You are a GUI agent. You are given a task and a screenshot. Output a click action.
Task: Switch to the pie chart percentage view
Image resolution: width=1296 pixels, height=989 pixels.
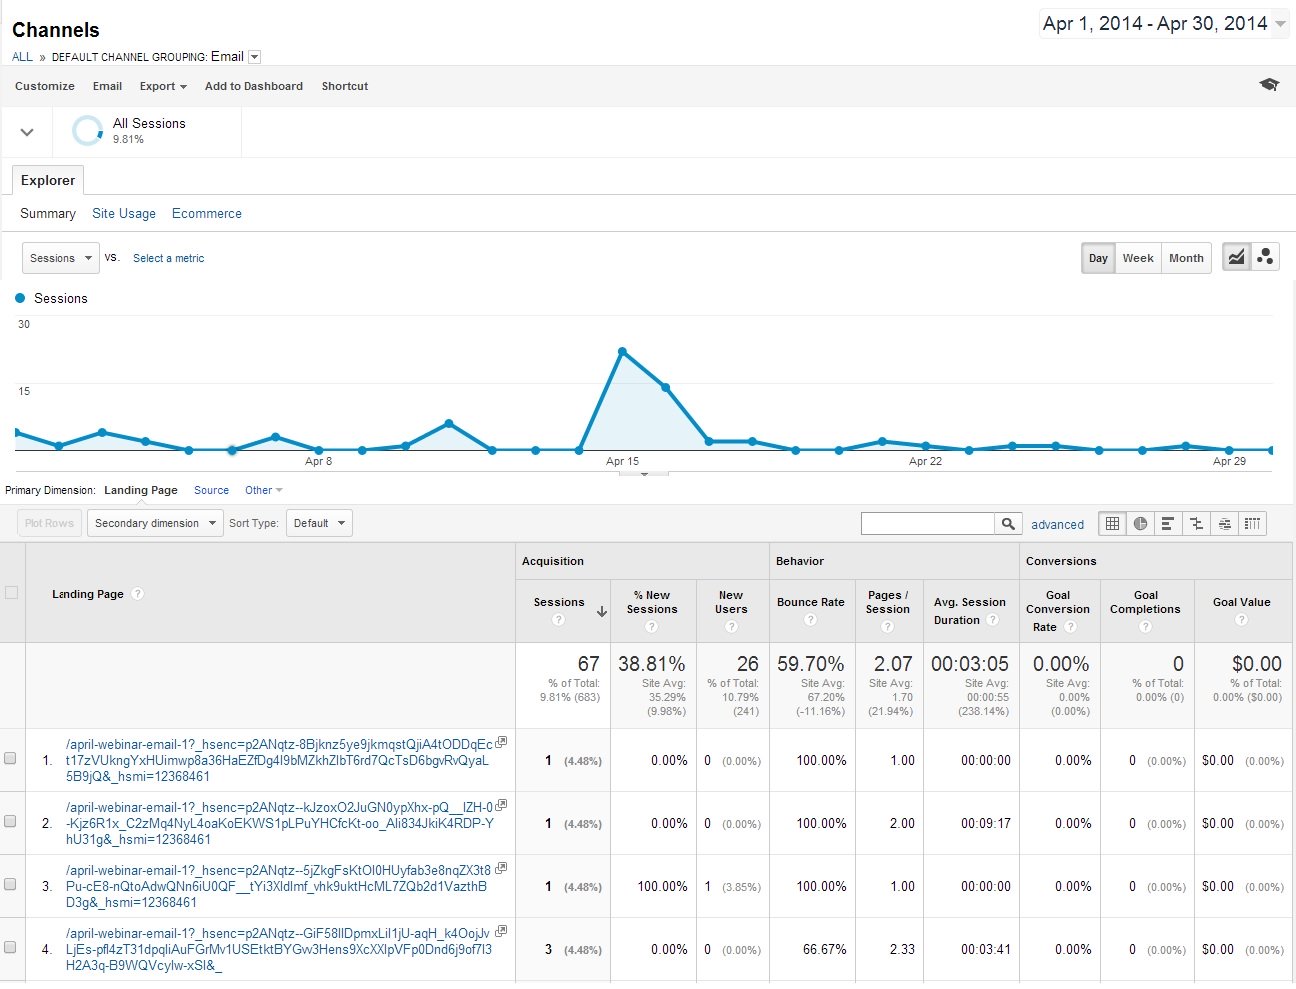(1140, 523)
